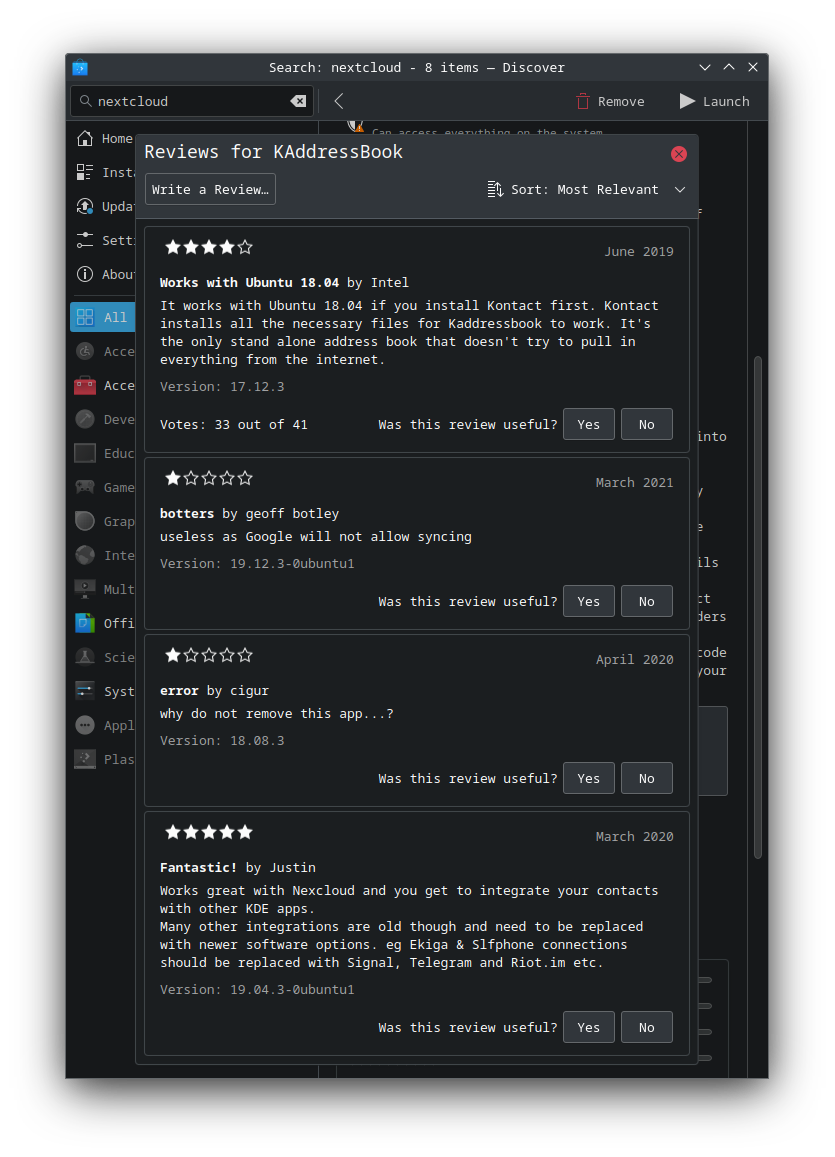Click the 'Works with Ubuntu 18.04' review title

249,283
